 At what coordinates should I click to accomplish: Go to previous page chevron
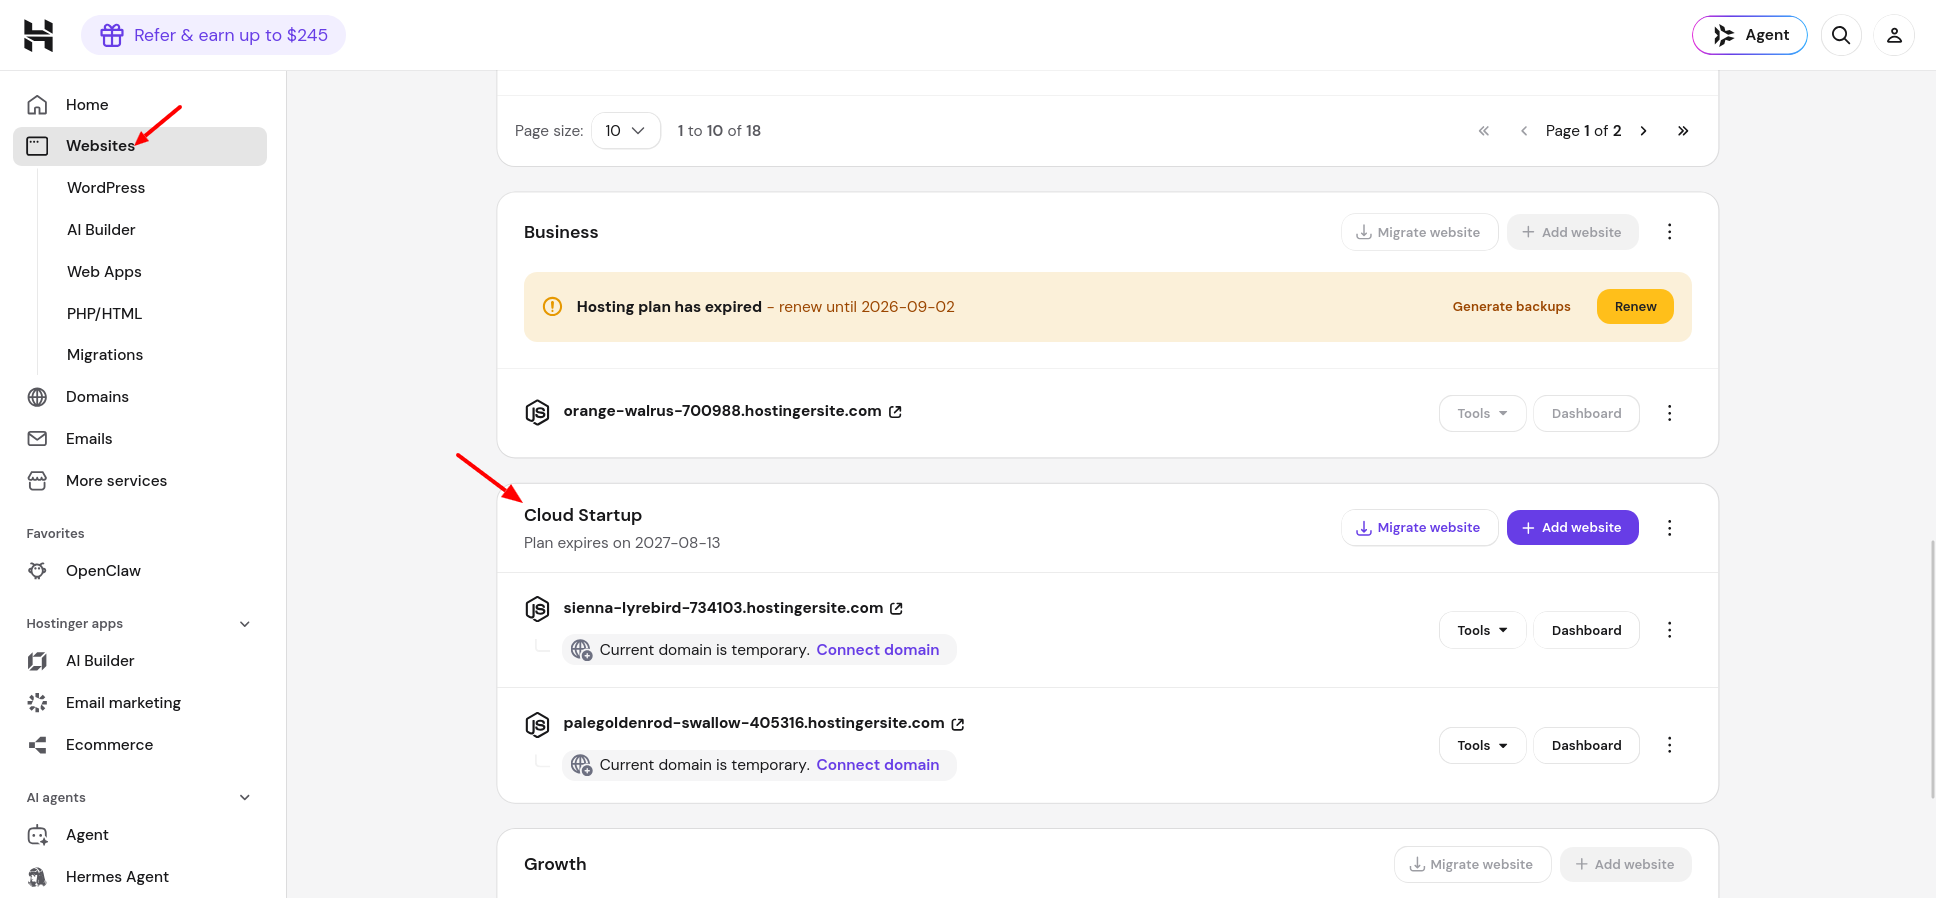(x=1524, y=131)
